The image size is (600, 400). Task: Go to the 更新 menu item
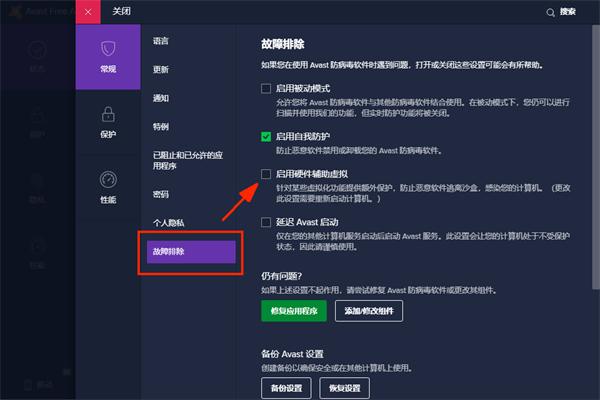coord(161,70)
